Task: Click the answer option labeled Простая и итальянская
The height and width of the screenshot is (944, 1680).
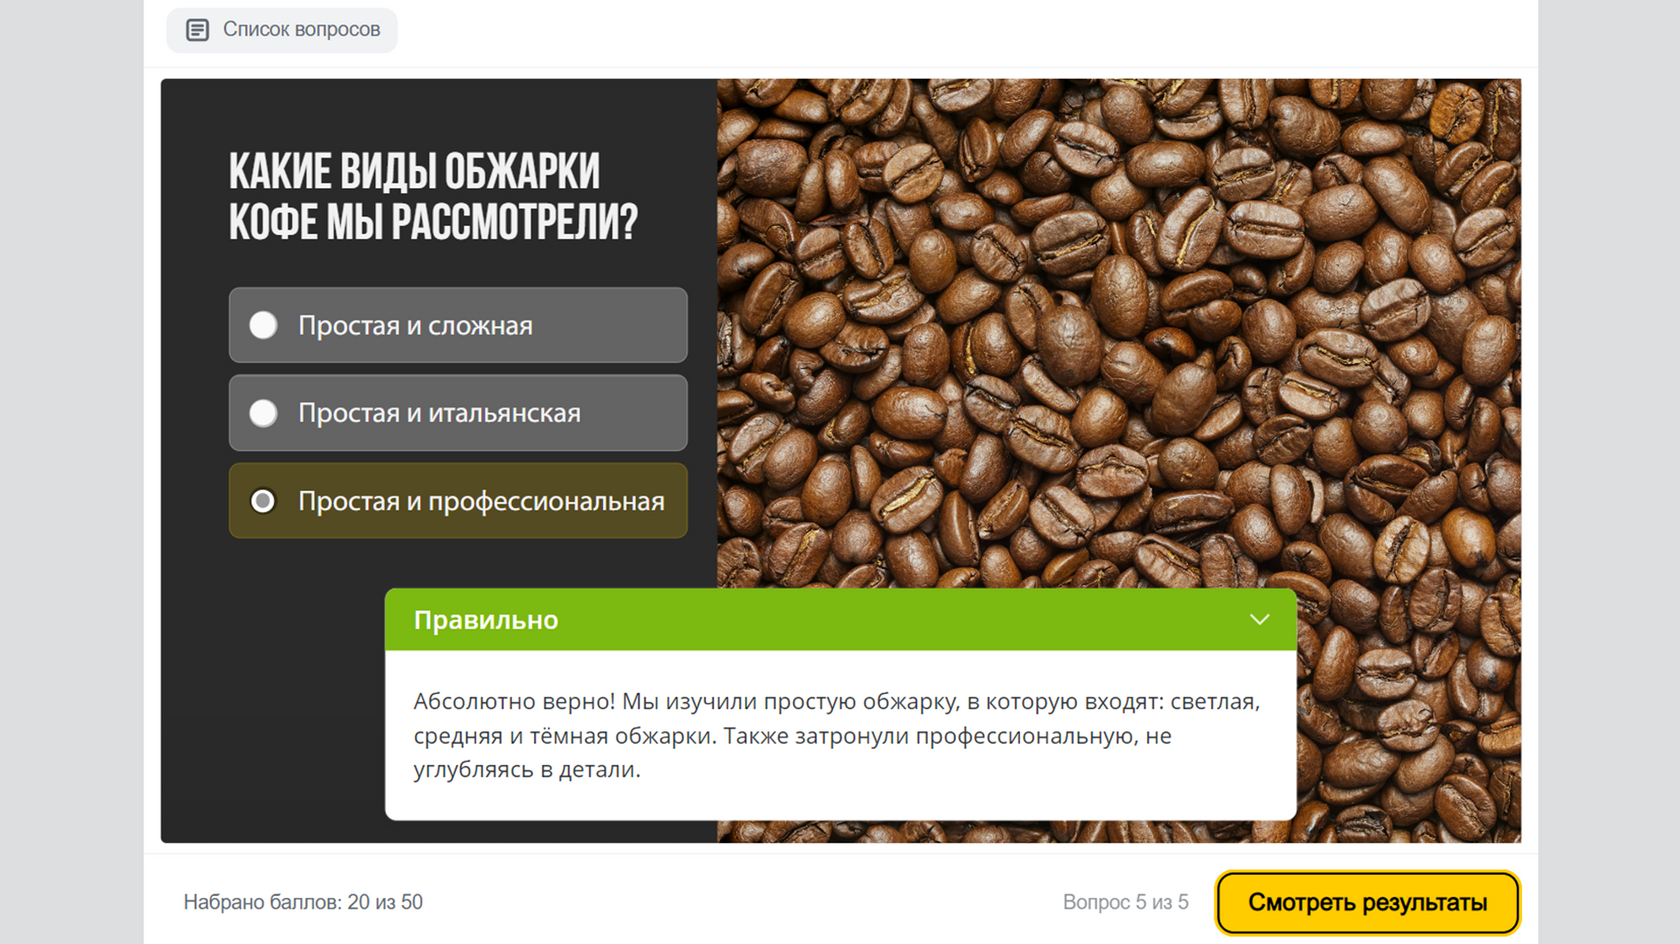Action: [x=458, y=413]
